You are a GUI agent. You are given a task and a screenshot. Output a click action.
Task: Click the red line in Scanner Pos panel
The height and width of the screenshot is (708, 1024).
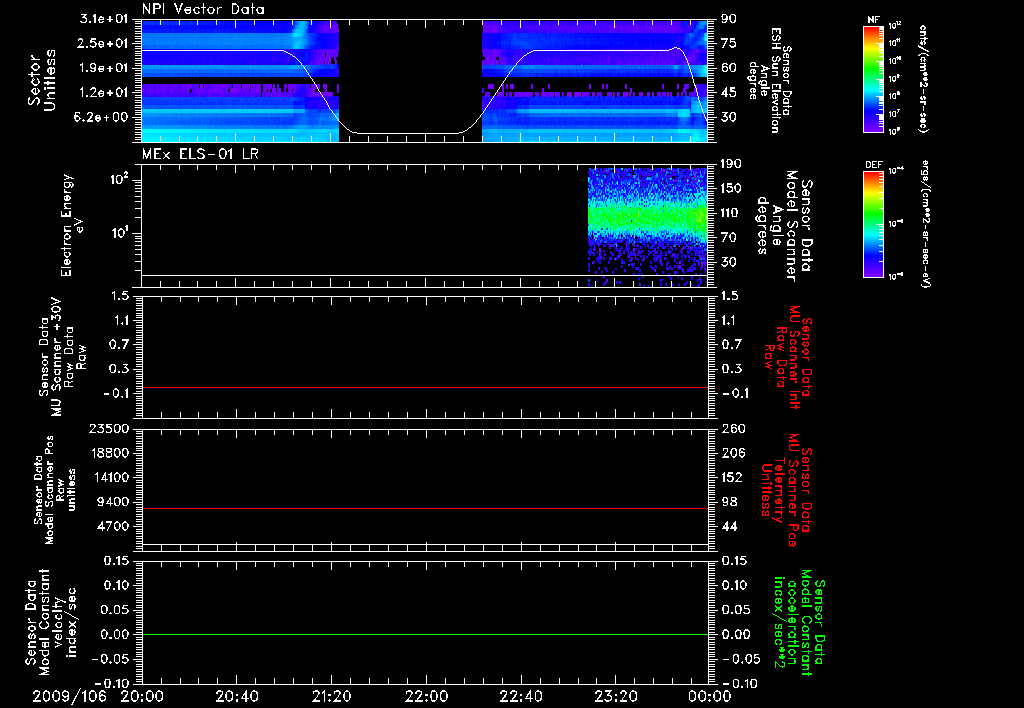click(425, 508)
